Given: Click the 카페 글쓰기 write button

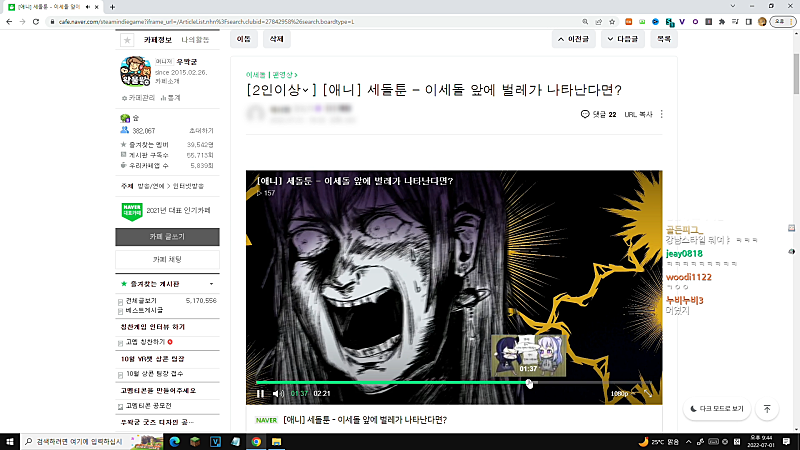Looking at the screenshot, I should click(167, 237).
